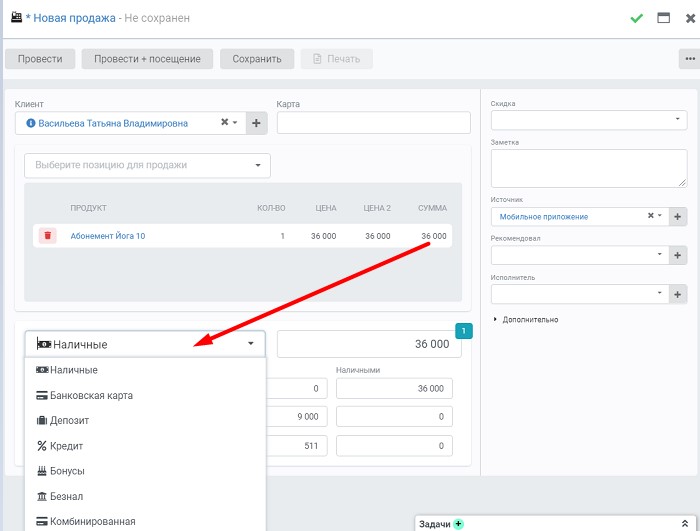Click the Печать button
700x531 pixels.
pos(337,59)
